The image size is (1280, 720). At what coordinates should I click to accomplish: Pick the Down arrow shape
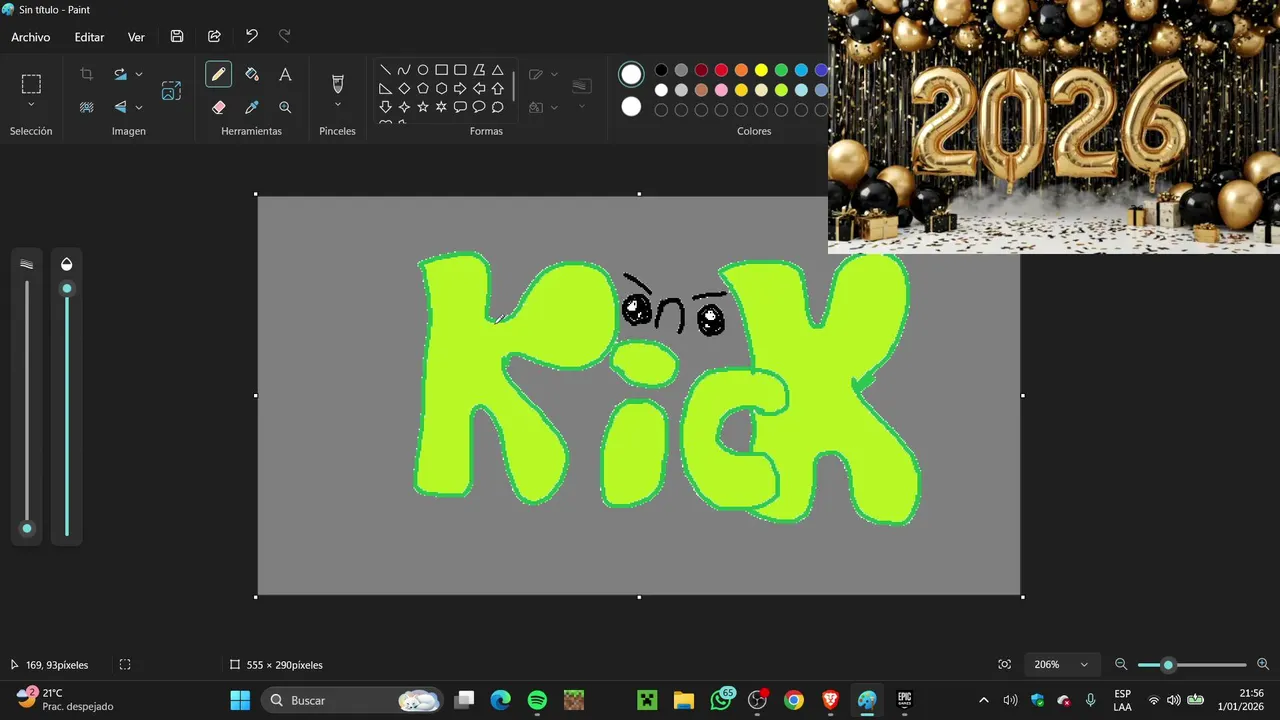[x=385, y=107]
